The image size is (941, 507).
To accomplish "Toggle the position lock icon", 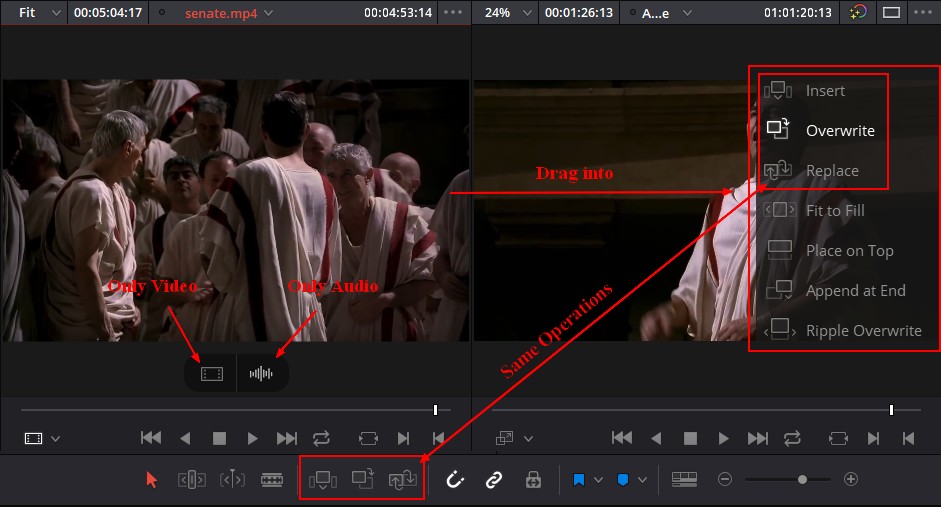I will pyautogui.click(x=533, y=480).
